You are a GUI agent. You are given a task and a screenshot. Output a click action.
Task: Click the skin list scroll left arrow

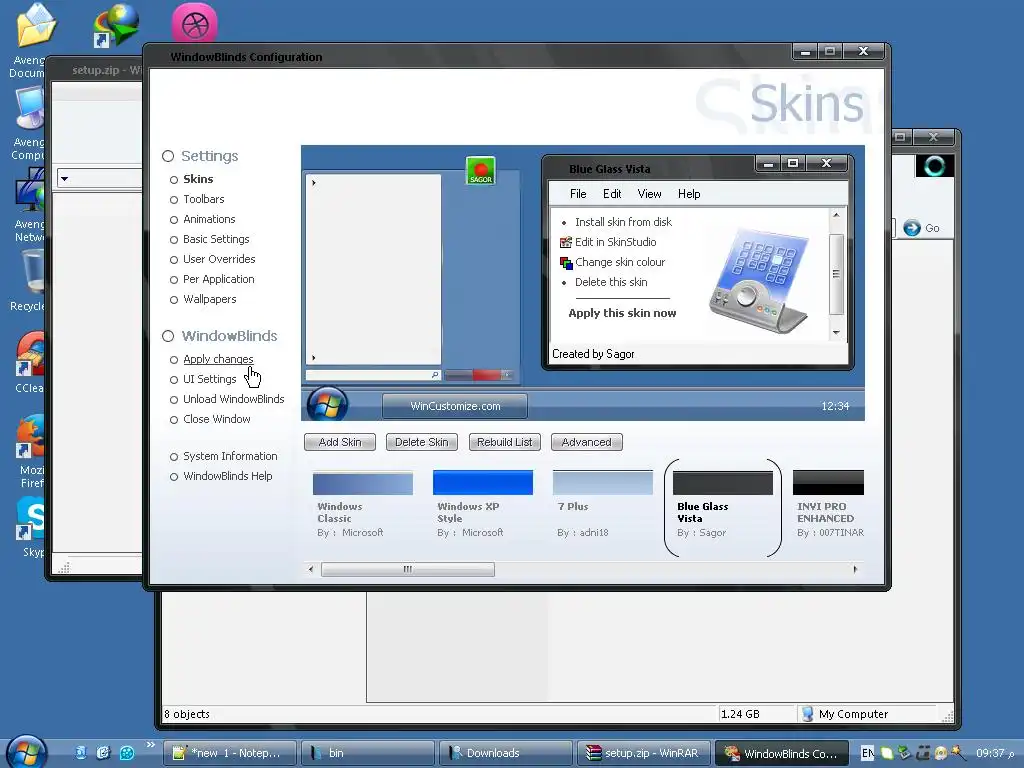coord(311,569)
